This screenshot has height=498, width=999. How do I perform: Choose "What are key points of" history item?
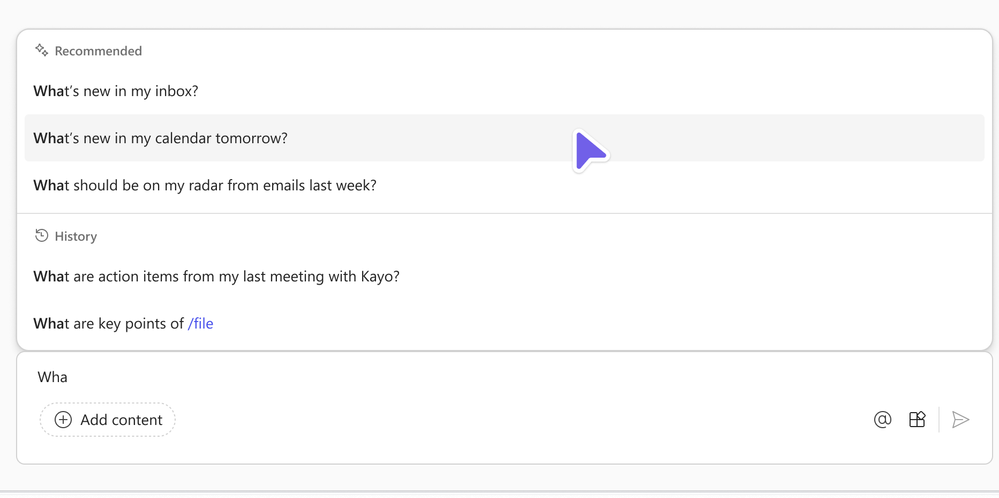tap(108, 323)
